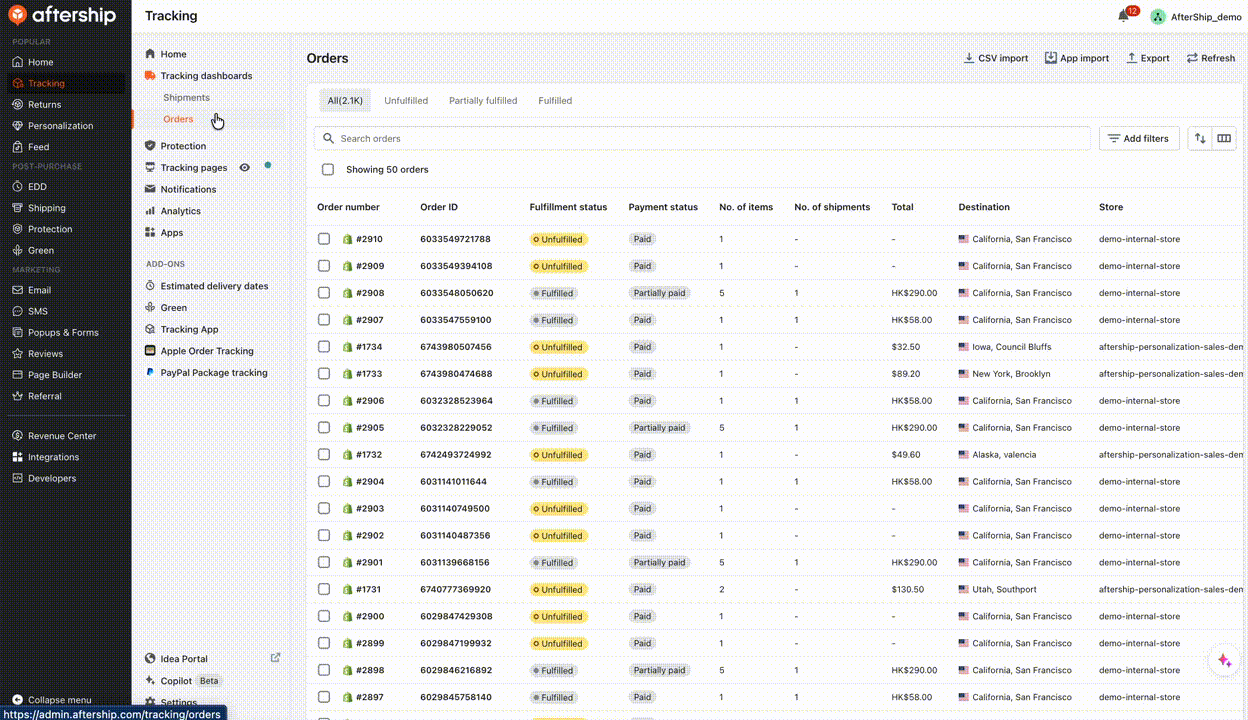Viewport: 1248px width, 720px height.
Task: Click the sort orders icon button
Action: point(1200,138)
